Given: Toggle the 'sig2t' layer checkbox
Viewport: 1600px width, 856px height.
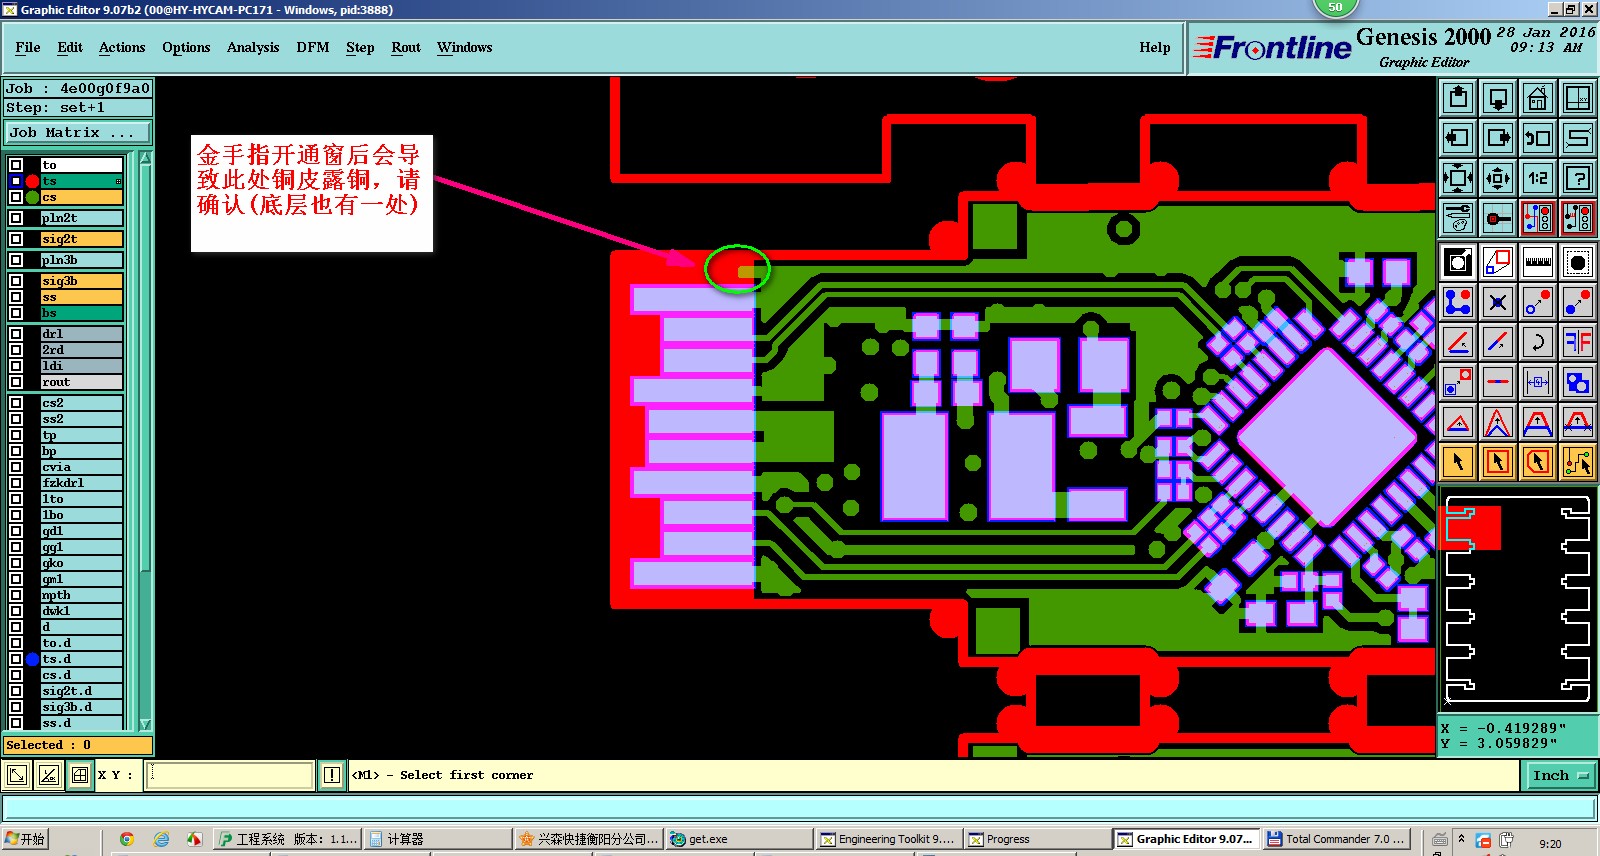Looking at the screenshot, I should click(16, 239).
